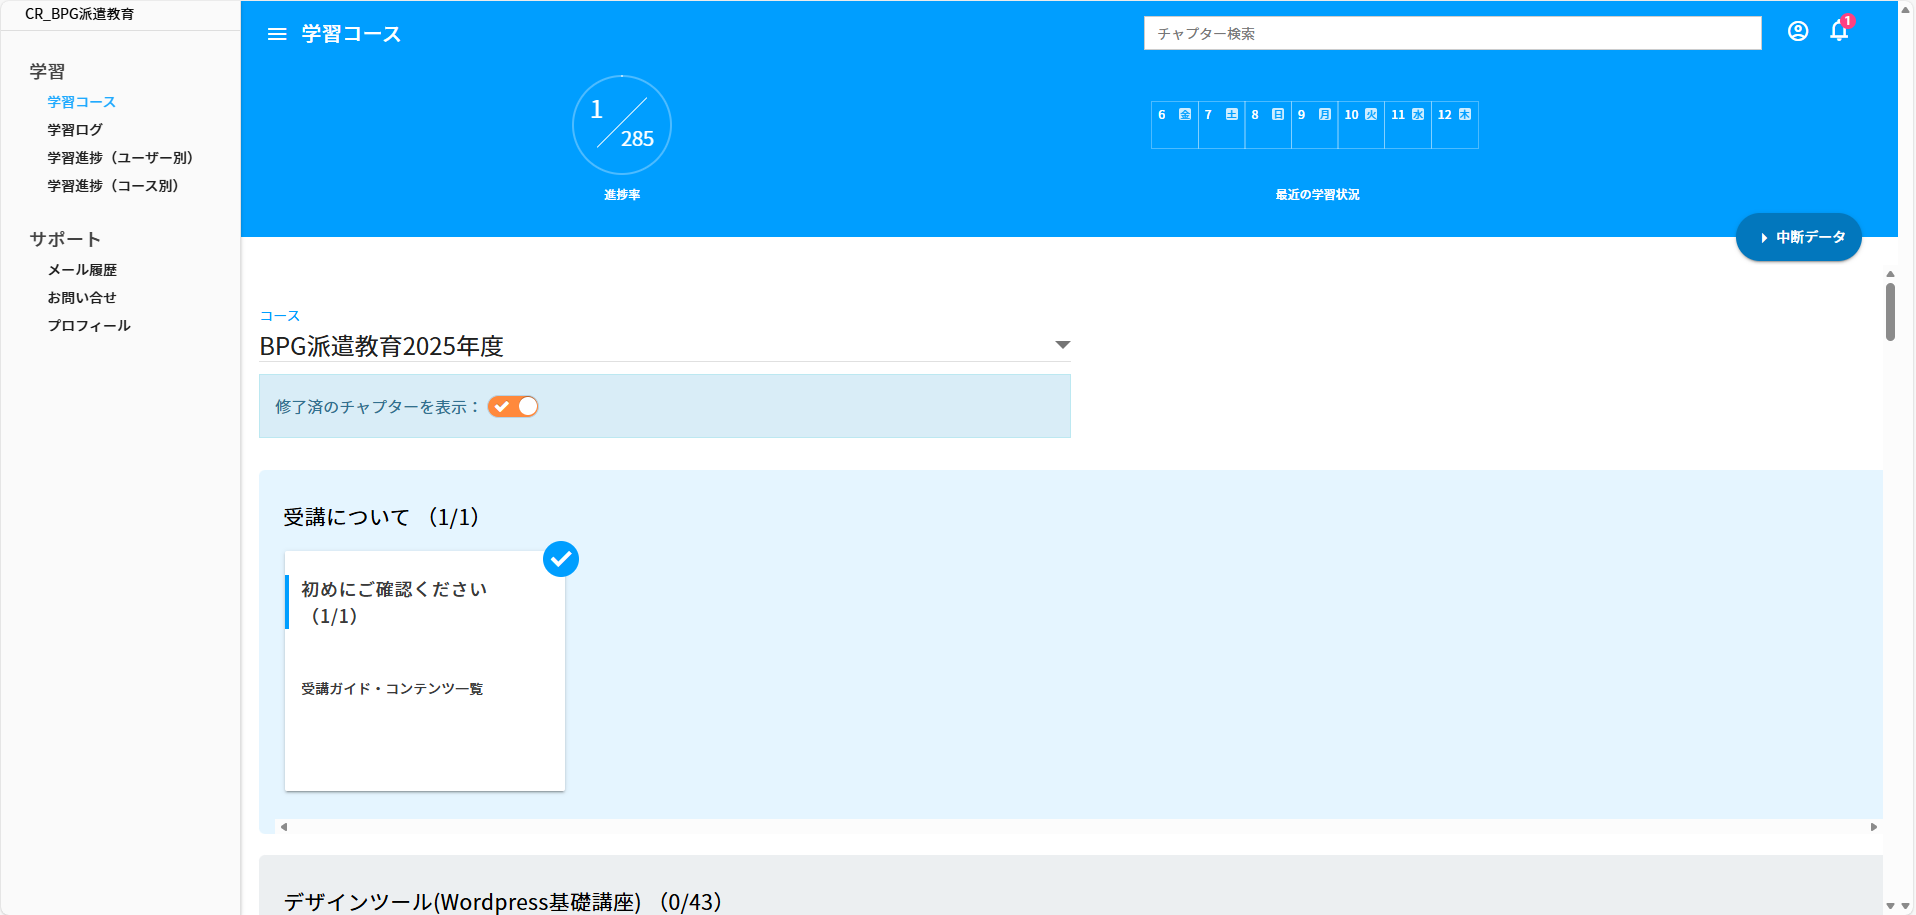
Task: Click 受講について (1/1) section heading
Action: [381, 517]
